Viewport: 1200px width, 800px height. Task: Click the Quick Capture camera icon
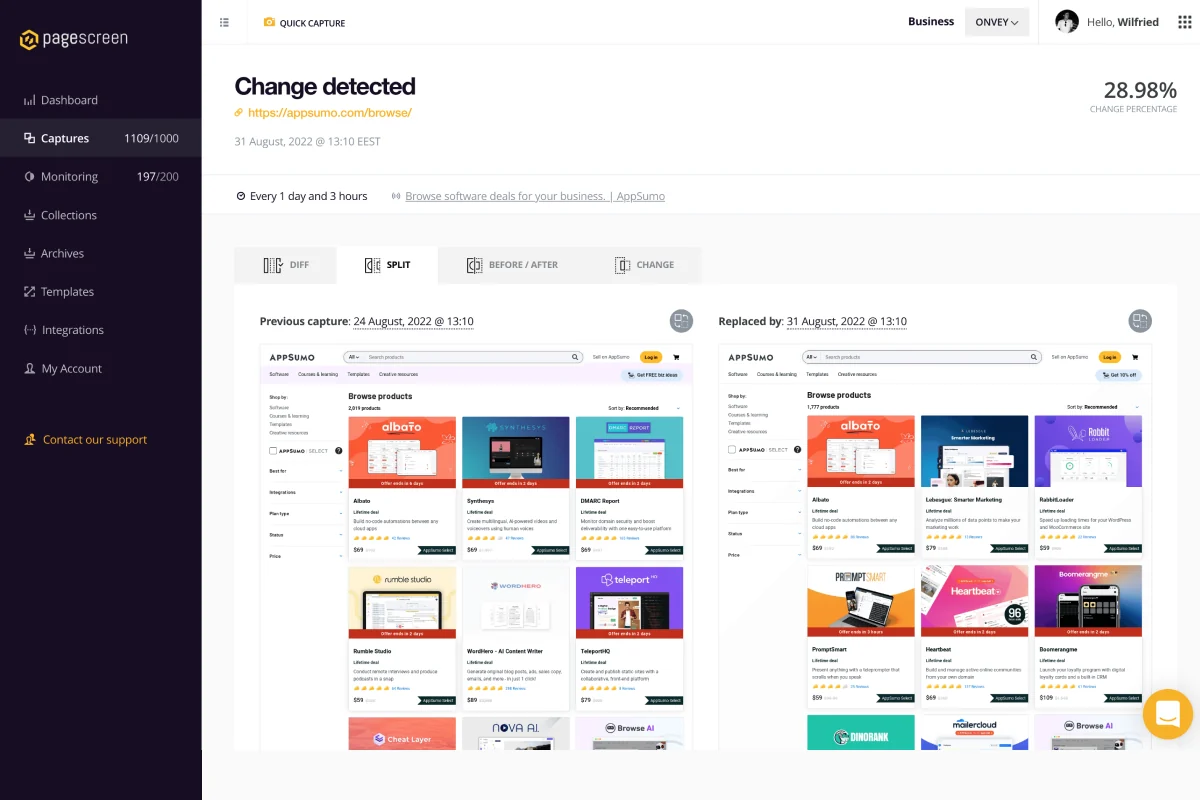click(x=269, y=22)
